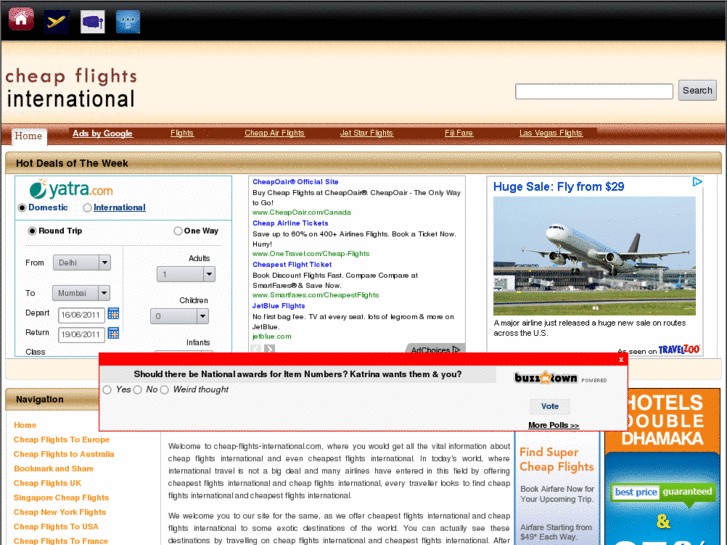This screenshot has height=545, width=727.
Task: Open the CheapOair Official Site ad link
Action: (295, 182)
